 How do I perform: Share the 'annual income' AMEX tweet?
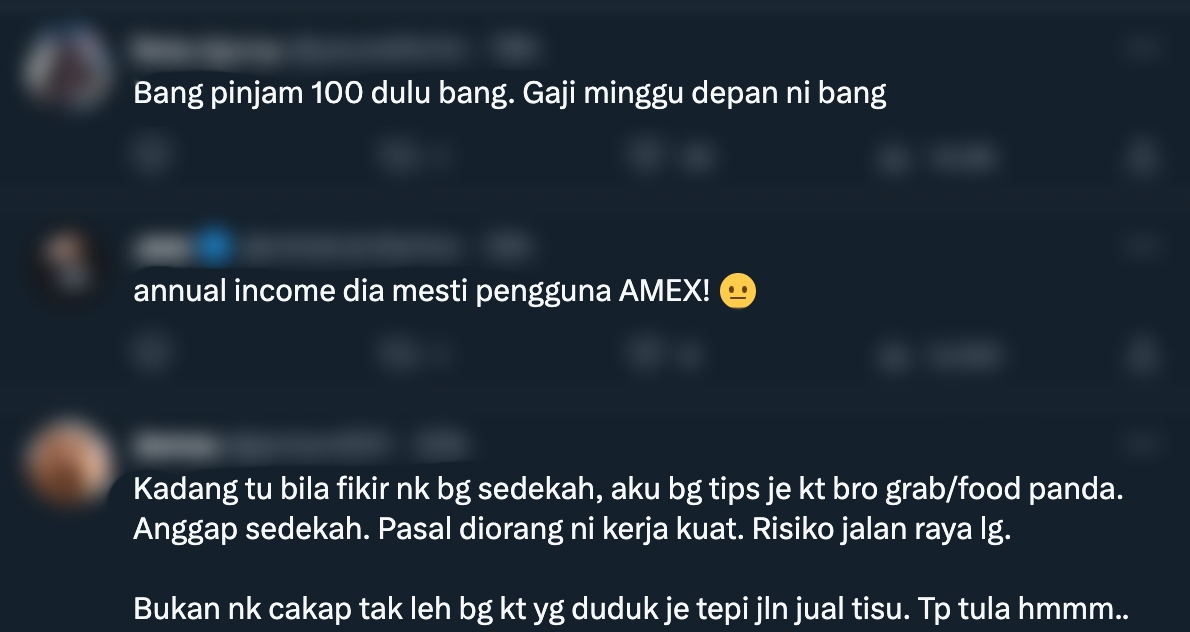tap(1142, 354)
